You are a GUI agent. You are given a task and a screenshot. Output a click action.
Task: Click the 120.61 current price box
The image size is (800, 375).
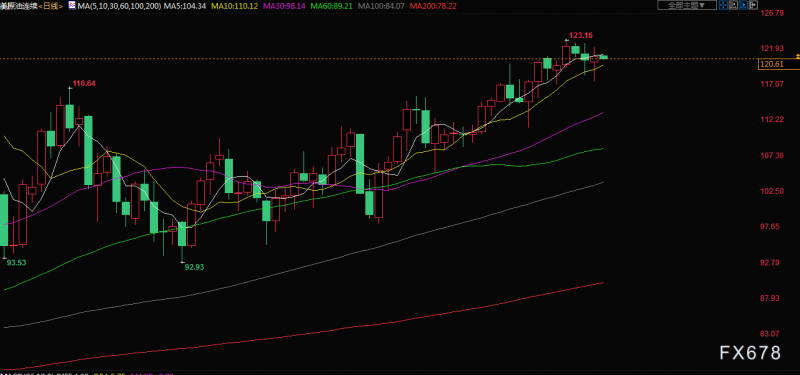click(779, 64)
